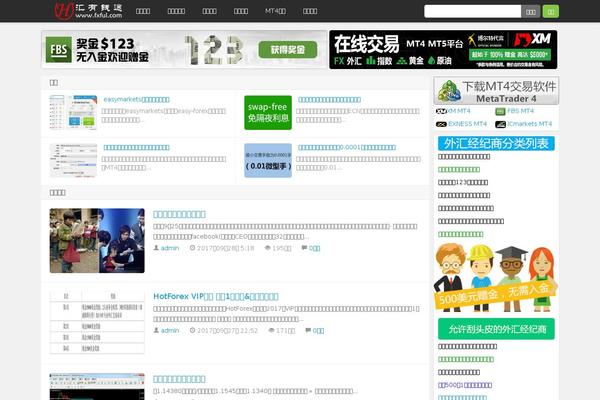
Task: Open the easymarkets article thumbnail
Action: 73,112
